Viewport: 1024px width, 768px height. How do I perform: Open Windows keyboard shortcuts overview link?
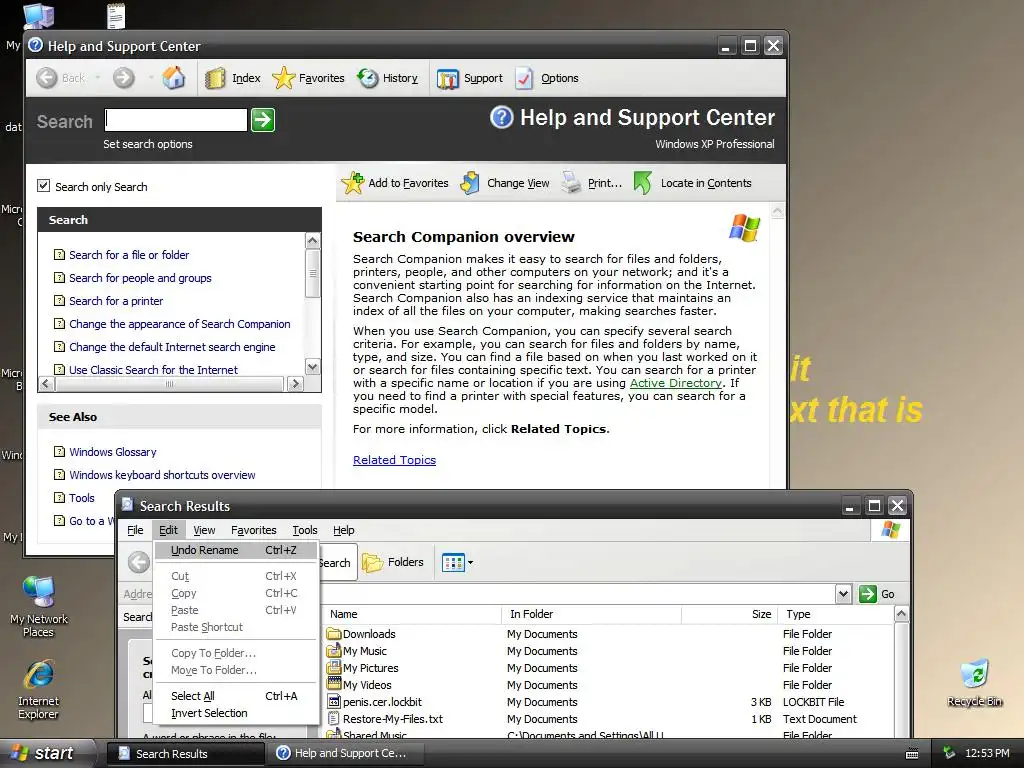[x=162, y=475]
